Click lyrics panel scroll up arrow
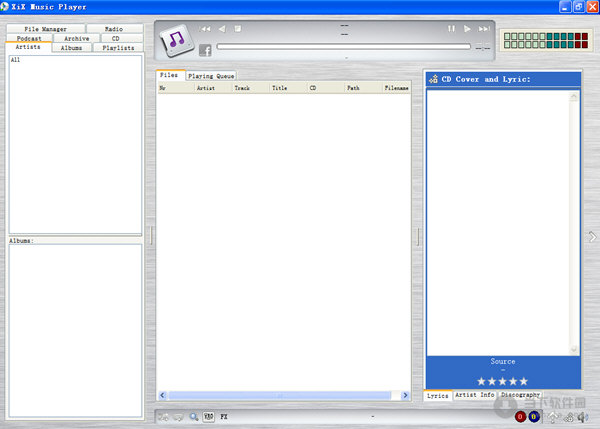Image resolution: width=600 pixels, height=429 pixels. 574,97
